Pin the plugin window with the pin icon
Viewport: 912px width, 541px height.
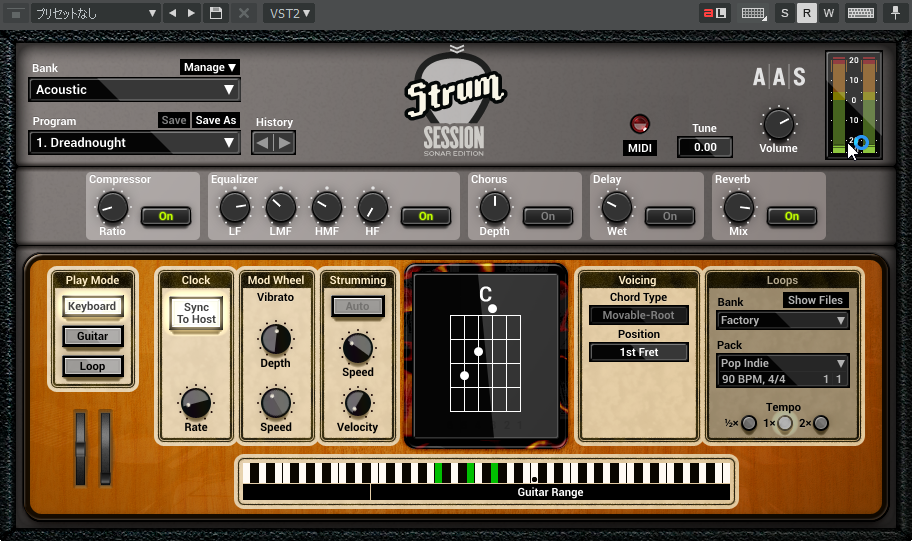[895, 13]
